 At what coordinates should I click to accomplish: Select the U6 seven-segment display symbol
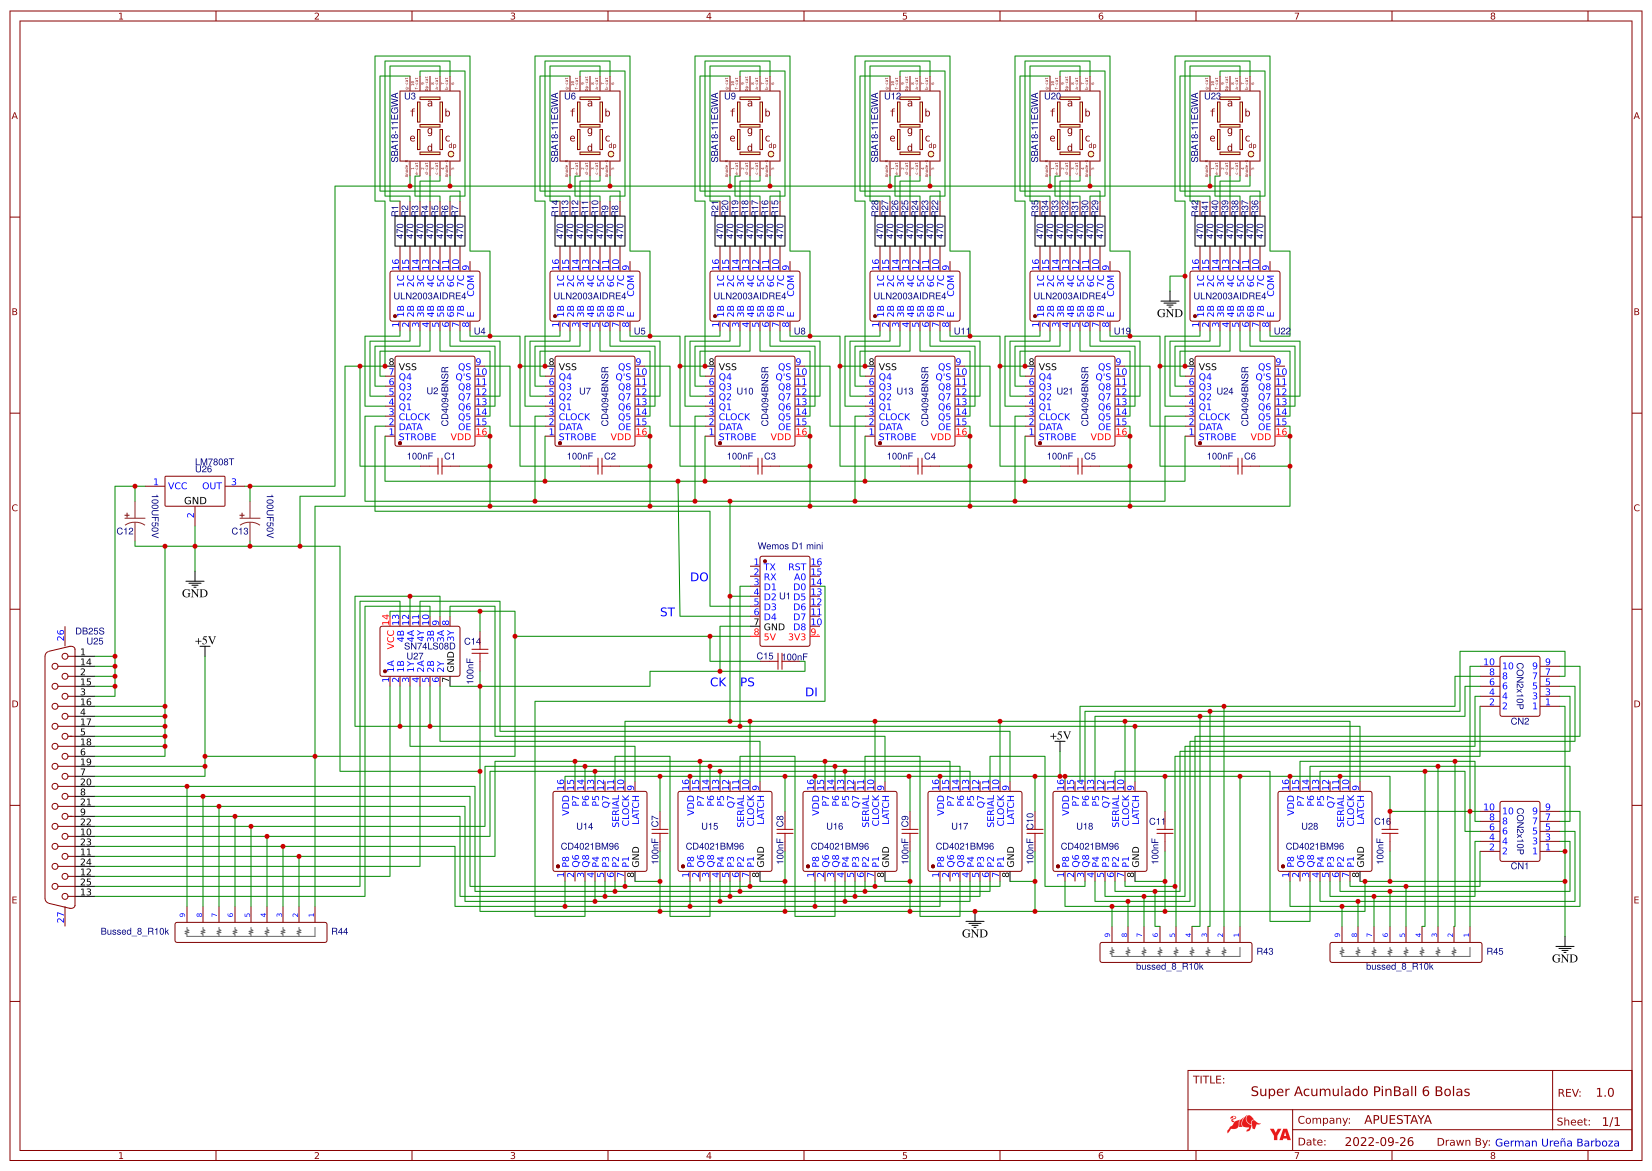coord(590,127)
